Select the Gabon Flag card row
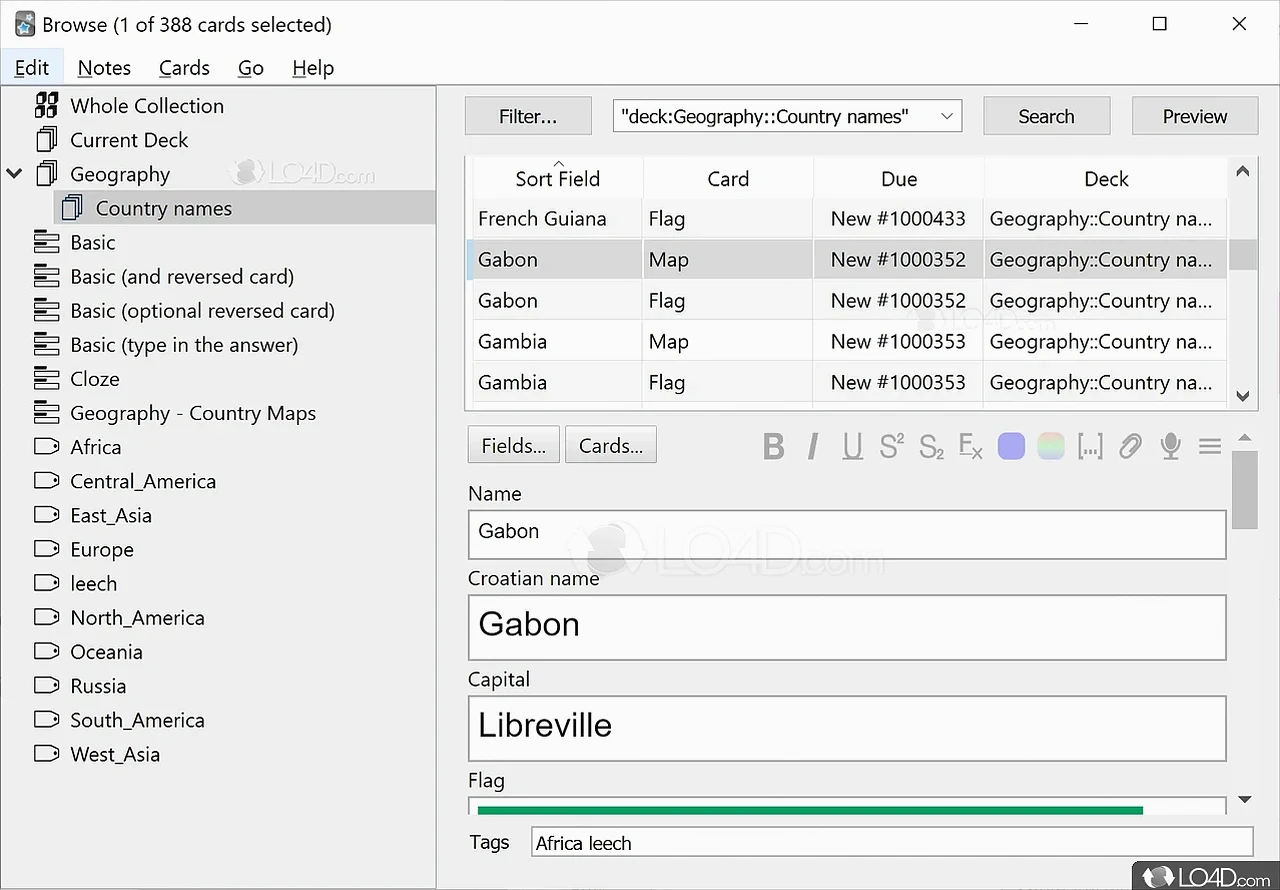The height and width of the screenshot is (890, 1280). point(849,300)
